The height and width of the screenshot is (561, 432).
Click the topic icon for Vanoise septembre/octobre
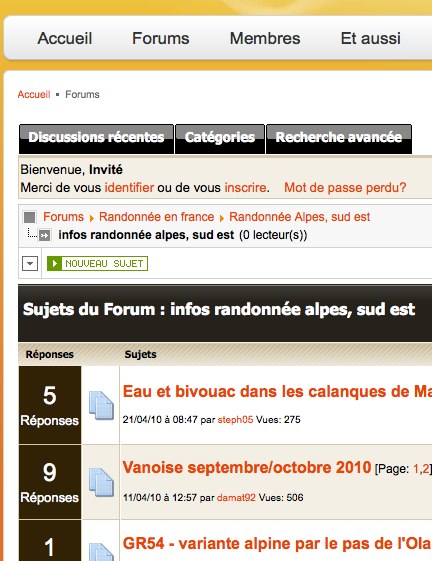[101, 482]
